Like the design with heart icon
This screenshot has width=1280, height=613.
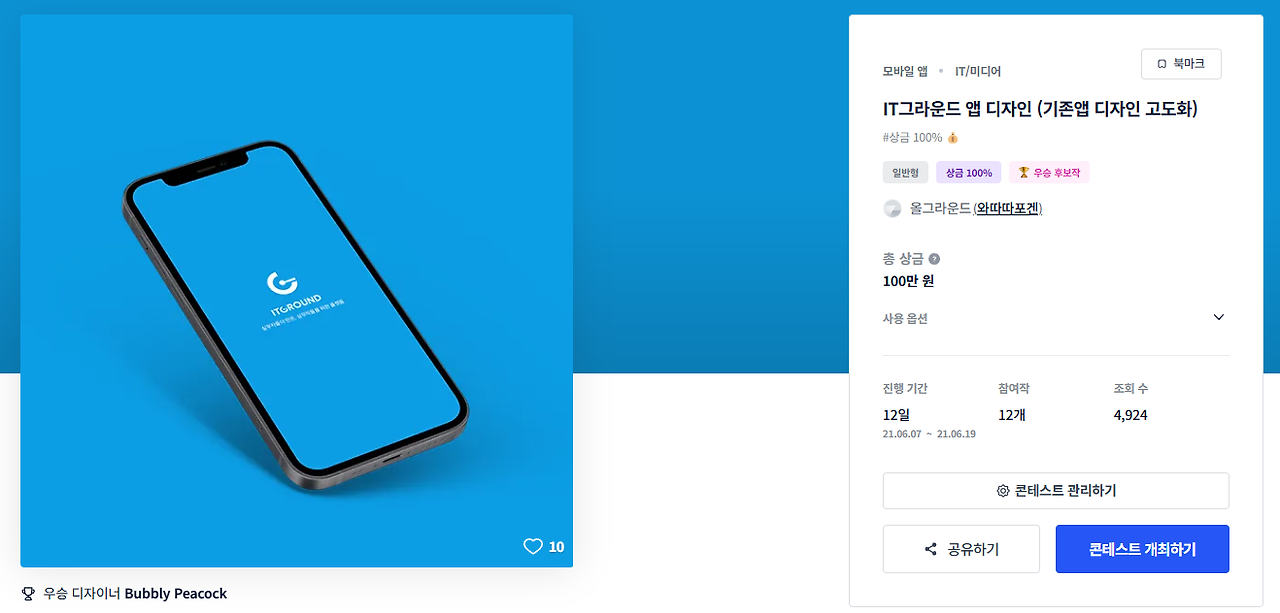click(x=533, y=546)
